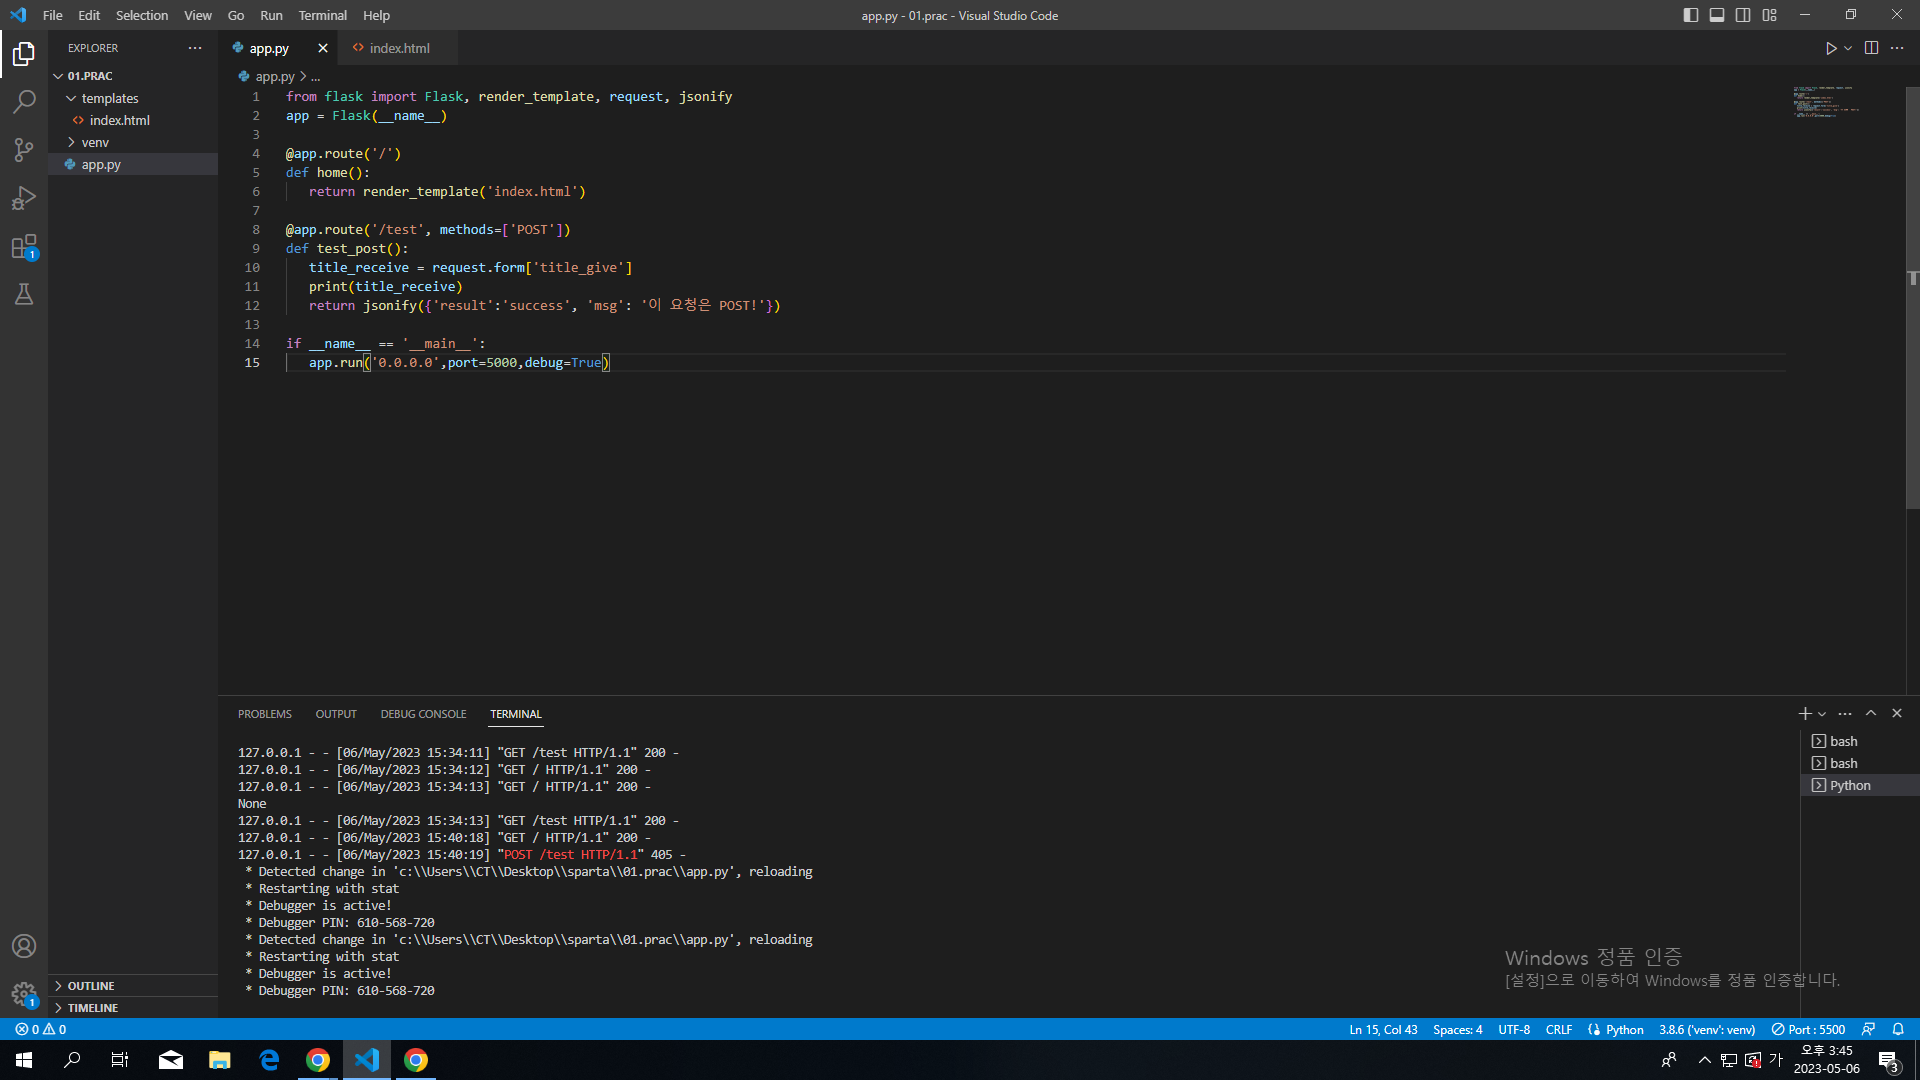The width and height of the screenshot is (1920, 1080).
Task: Collapse the templates folder
Action: point(133,98)
